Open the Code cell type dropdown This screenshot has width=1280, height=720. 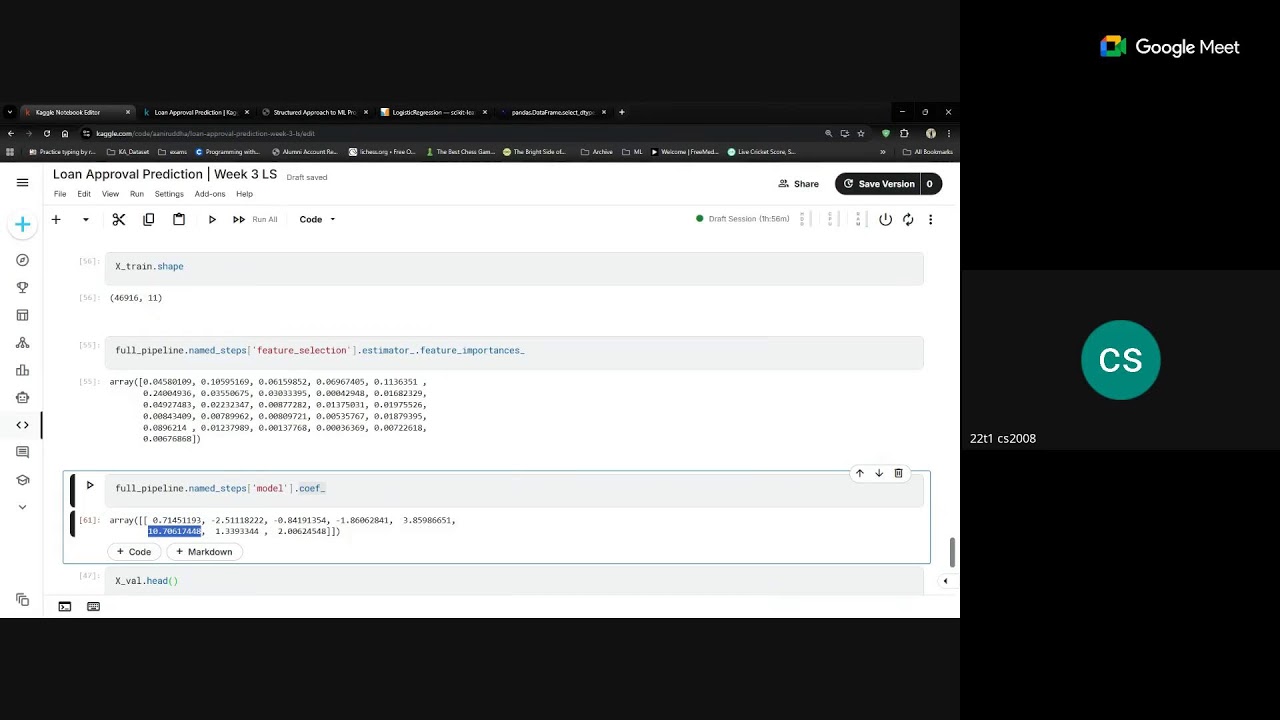317,219
